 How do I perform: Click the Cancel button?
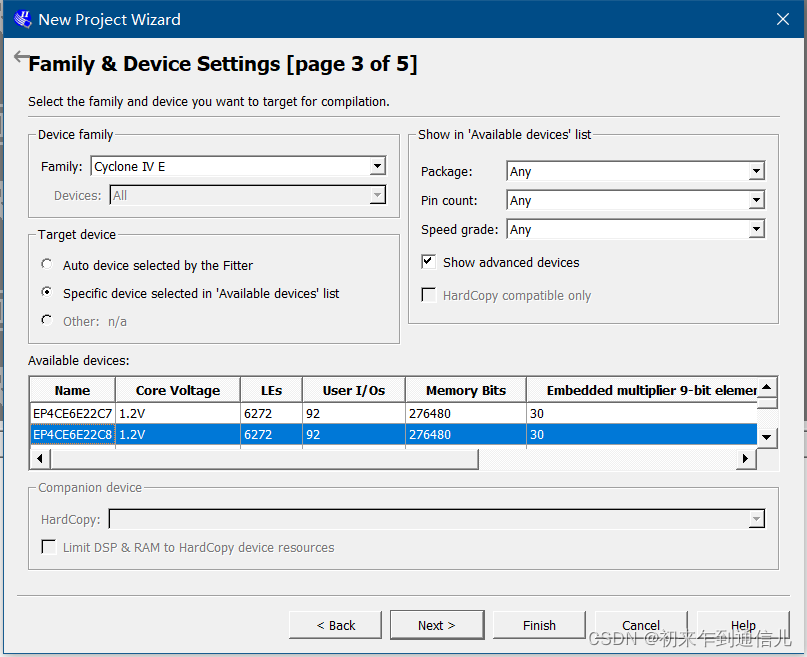(x=641, y=625)
